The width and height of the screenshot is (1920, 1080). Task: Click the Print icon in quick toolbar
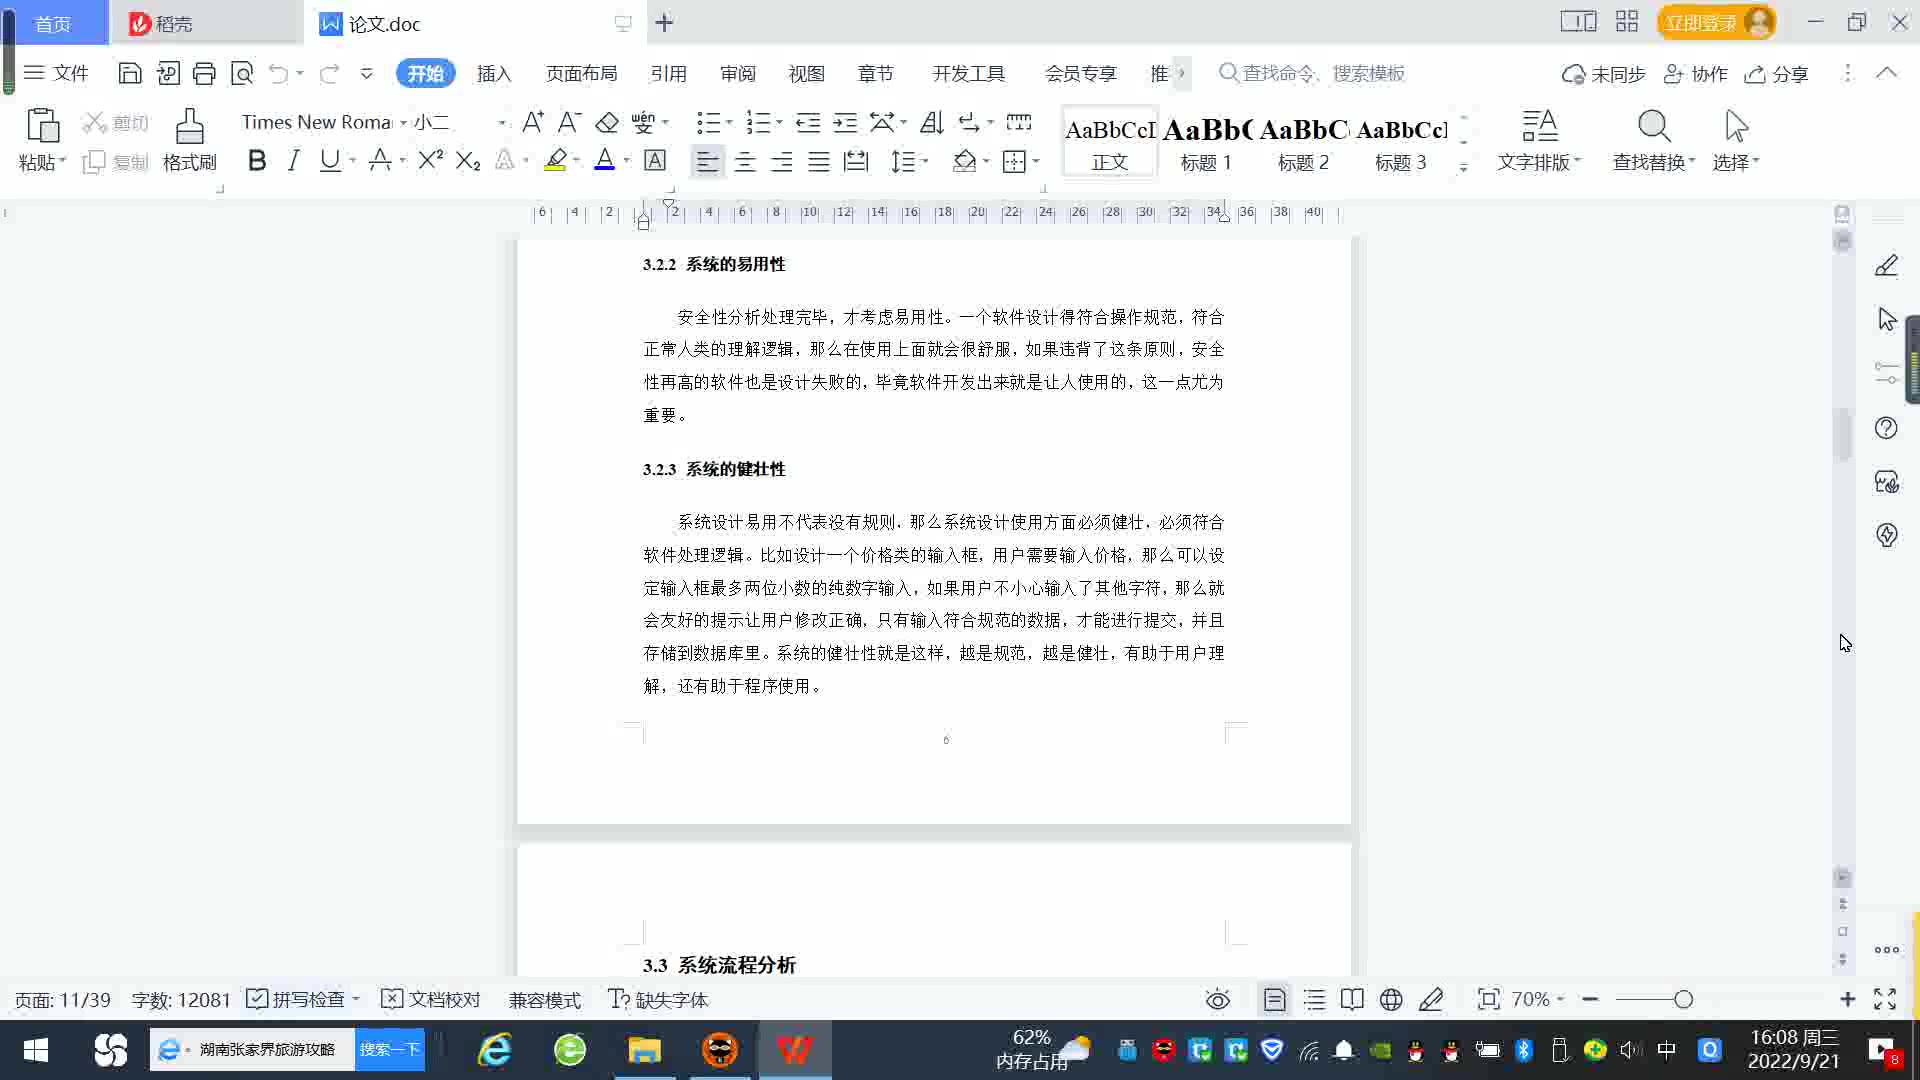(x=204, y=73)
